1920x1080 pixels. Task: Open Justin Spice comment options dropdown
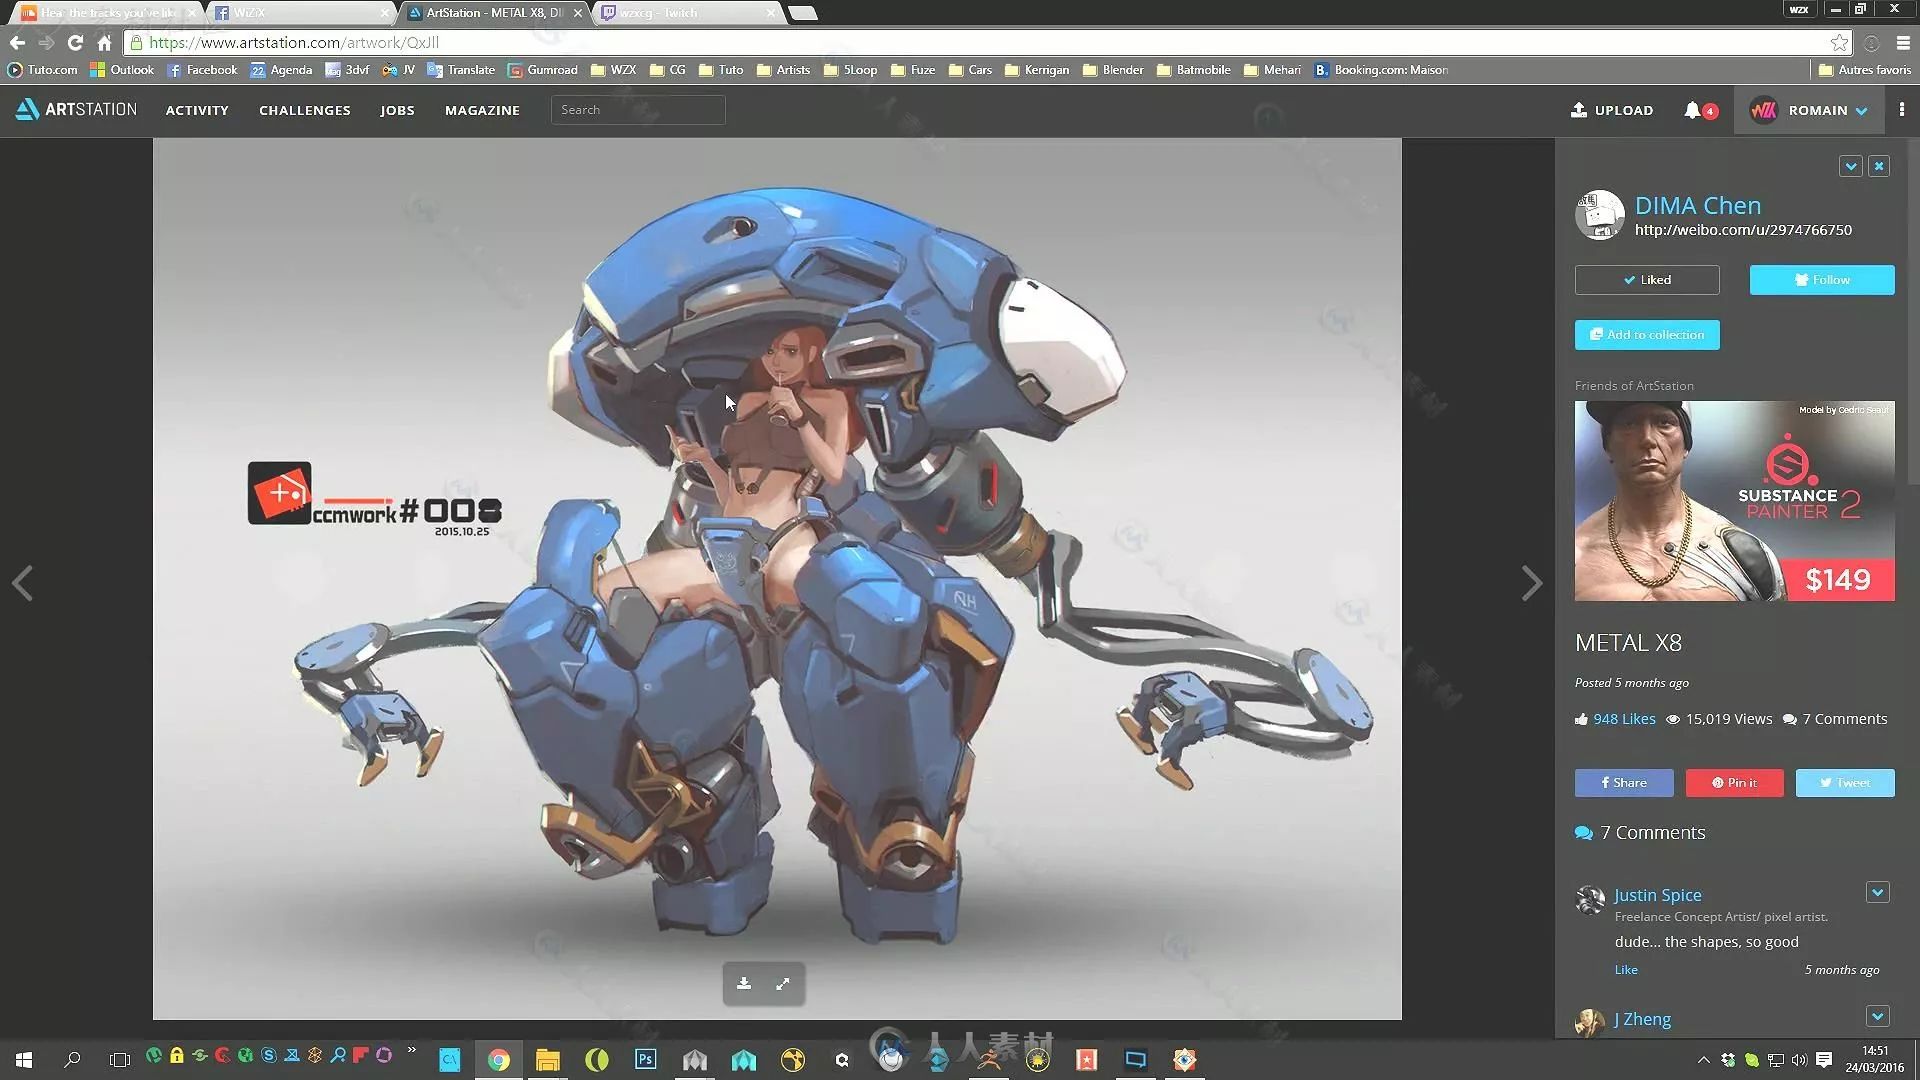(x=1877, y=892)
